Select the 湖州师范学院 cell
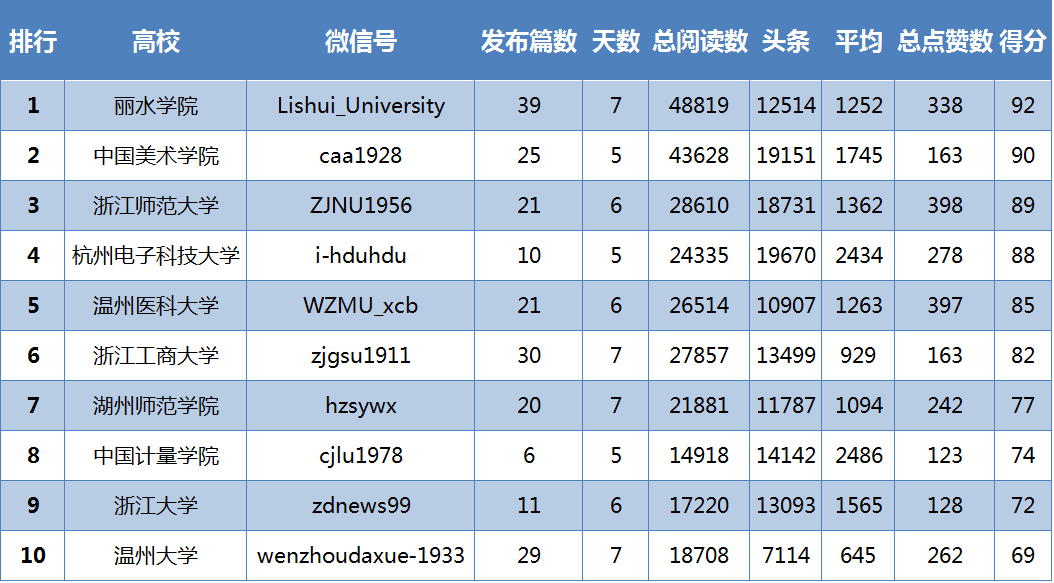 click(156, 405)
